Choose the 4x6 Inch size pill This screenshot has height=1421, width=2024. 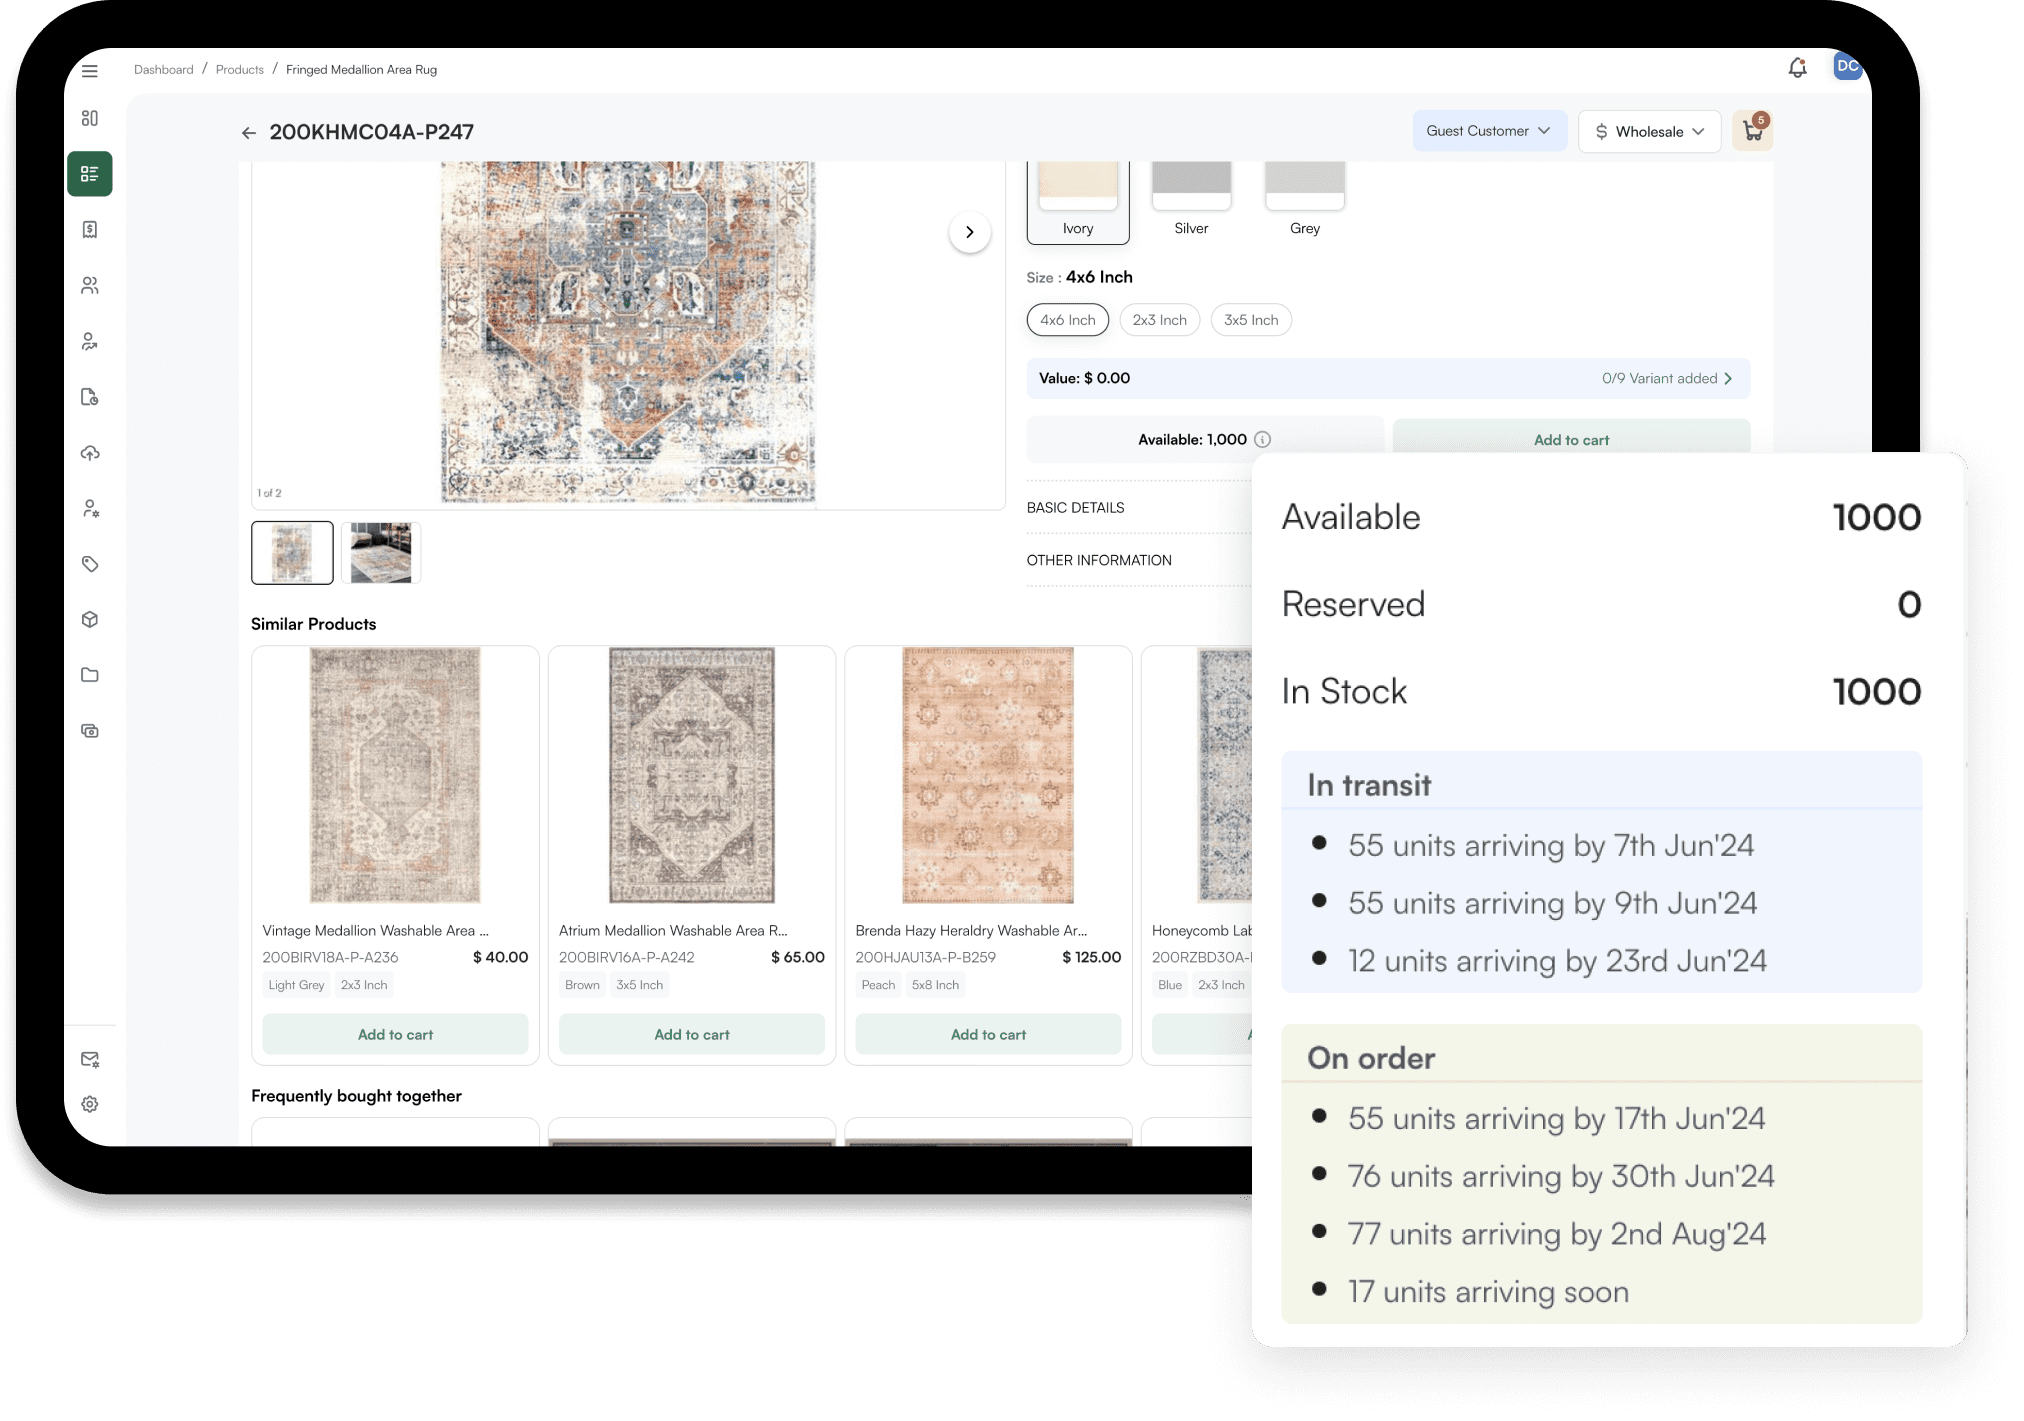pos(1067,320)
